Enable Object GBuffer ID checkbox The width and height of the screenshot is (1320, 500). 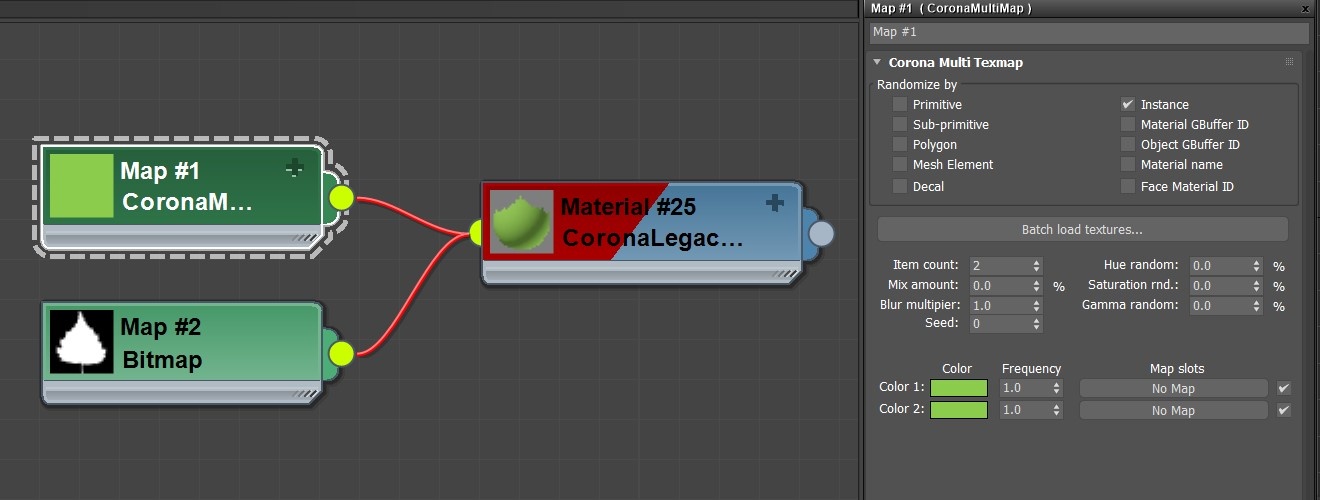point(1128,144)
